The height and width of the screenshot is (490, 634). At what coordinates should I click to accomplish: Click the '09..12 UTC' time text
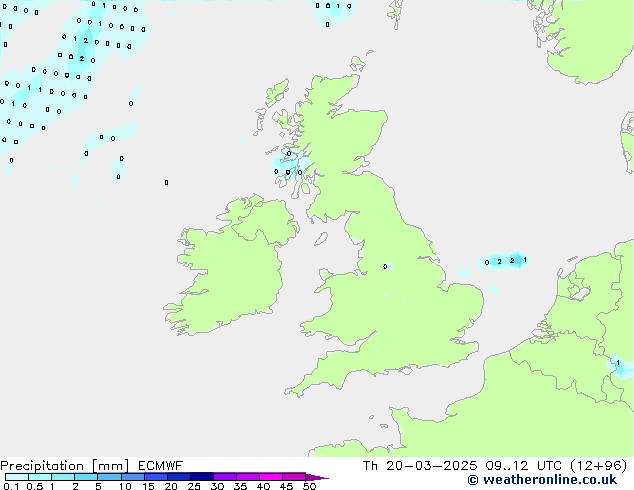coord(524,466)
